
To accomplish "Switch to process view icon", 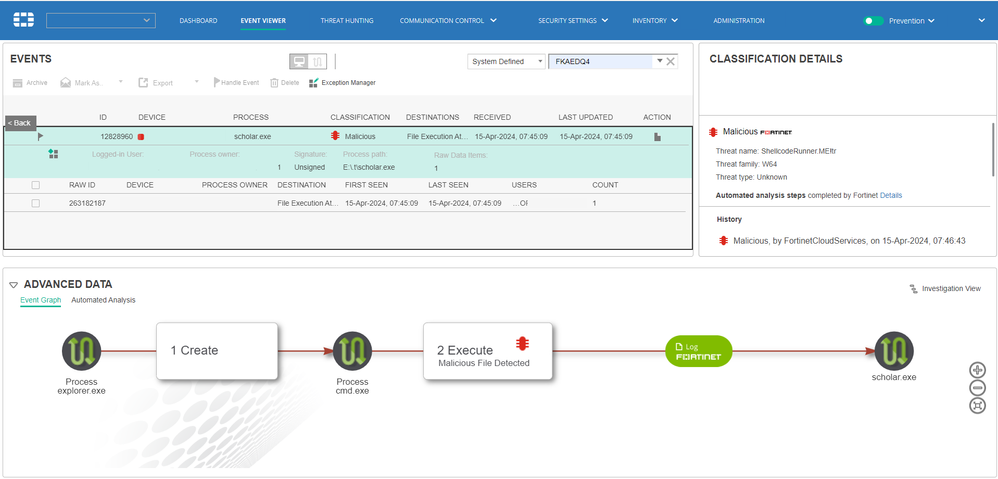I will point(318,61).
